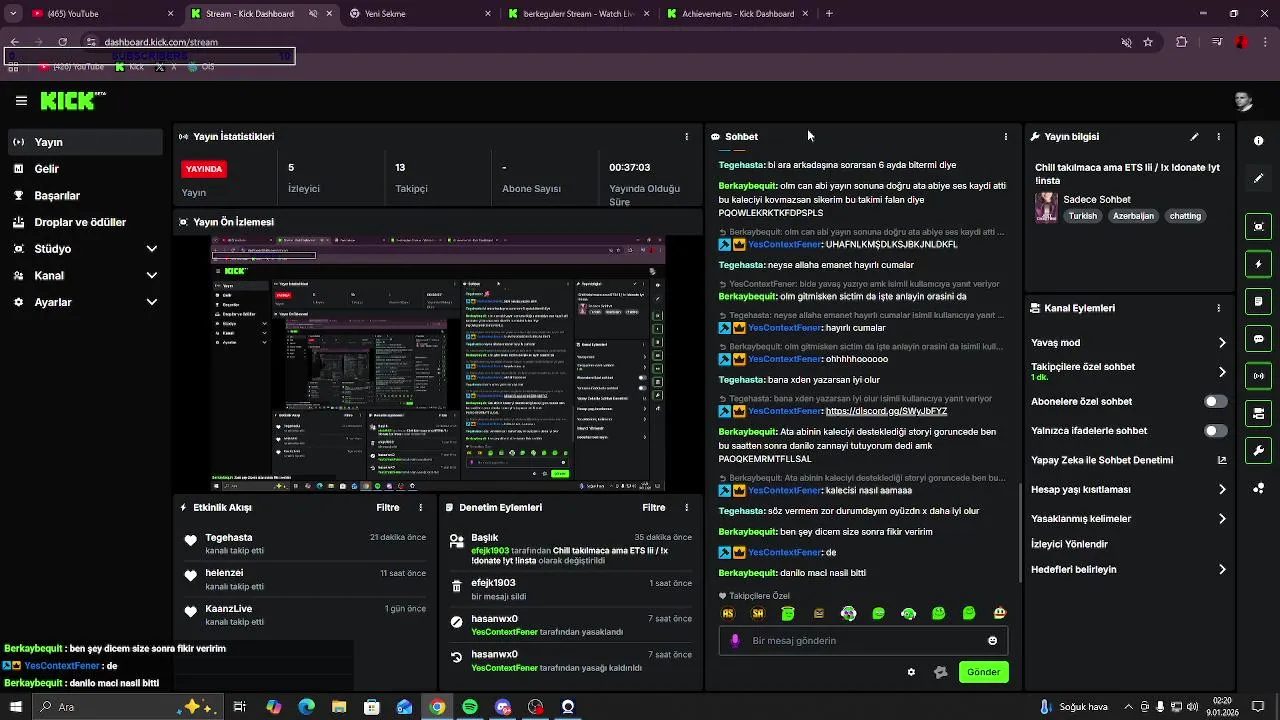
Task: Click hasanwx0 yasaklandı entry in Denetim Eylemleri
Action: [x=572, y=625]
